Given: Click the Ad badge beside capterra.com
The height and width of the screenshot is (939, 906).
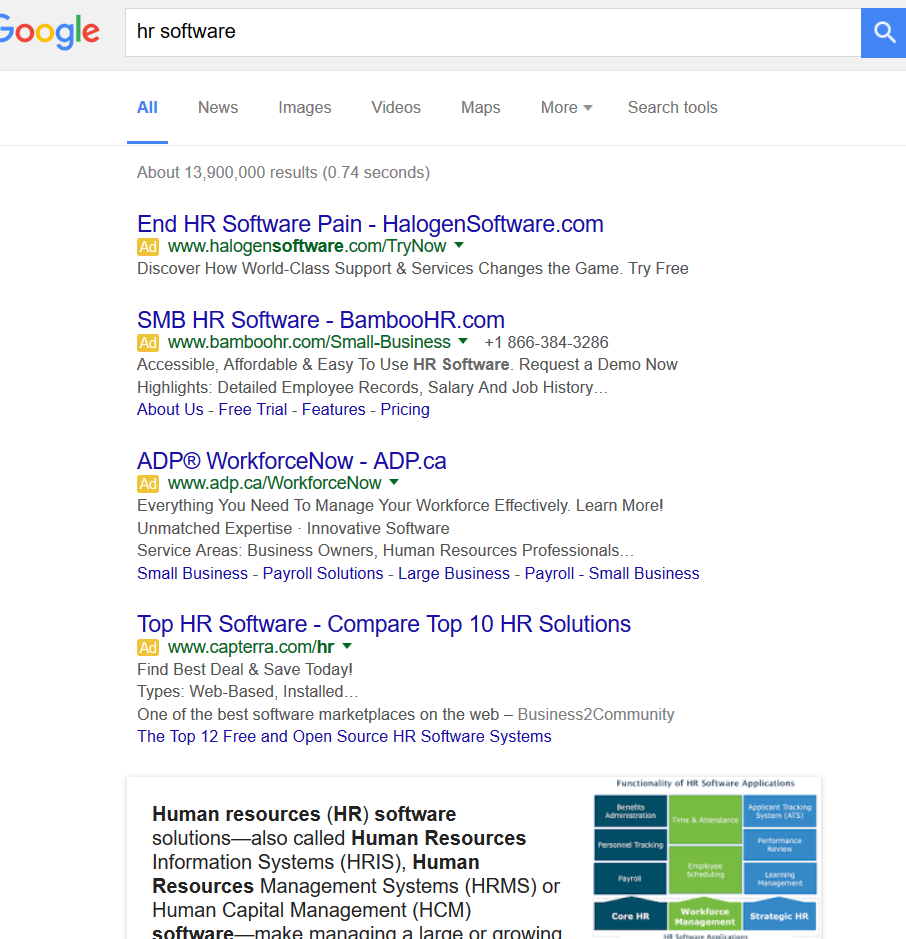Looking at the screenshot, I should [x=148, y=647].
